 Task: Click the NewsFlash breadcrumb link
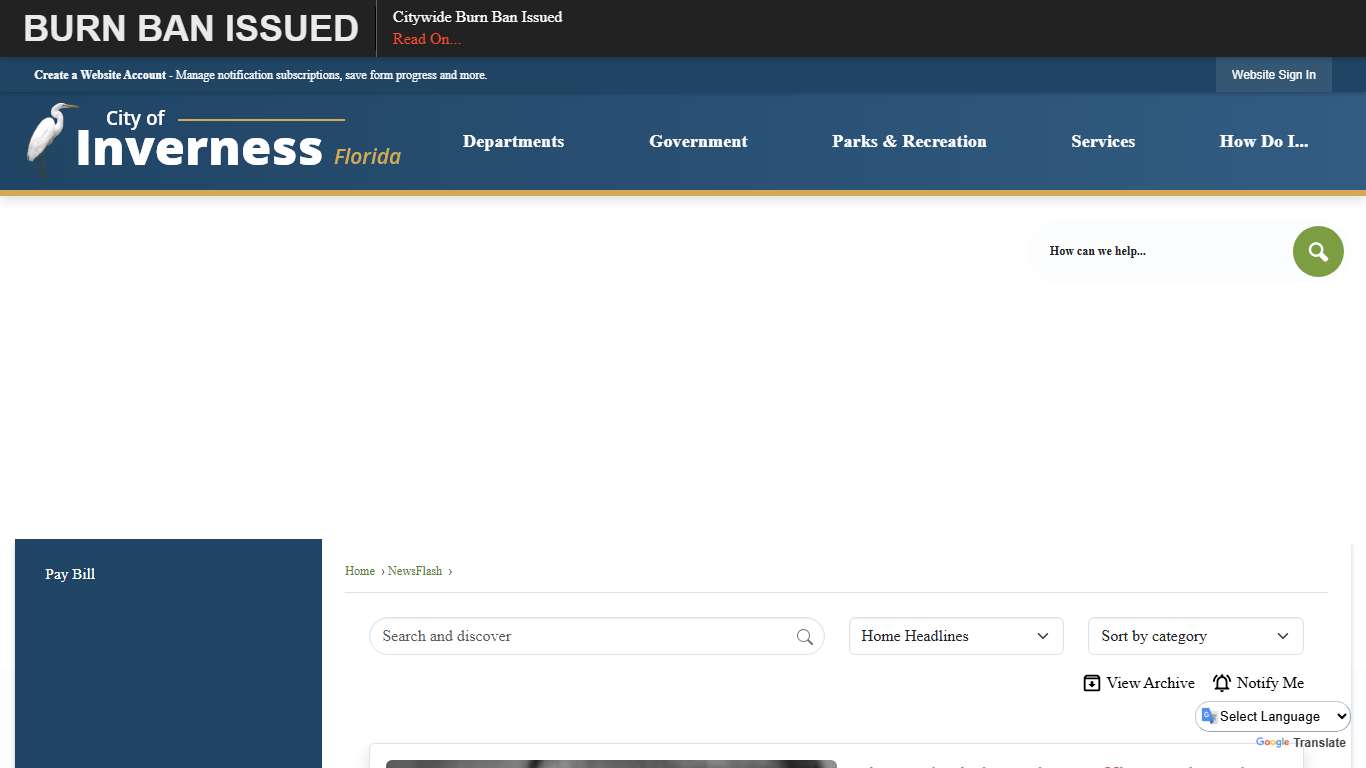tap(414, 571)
